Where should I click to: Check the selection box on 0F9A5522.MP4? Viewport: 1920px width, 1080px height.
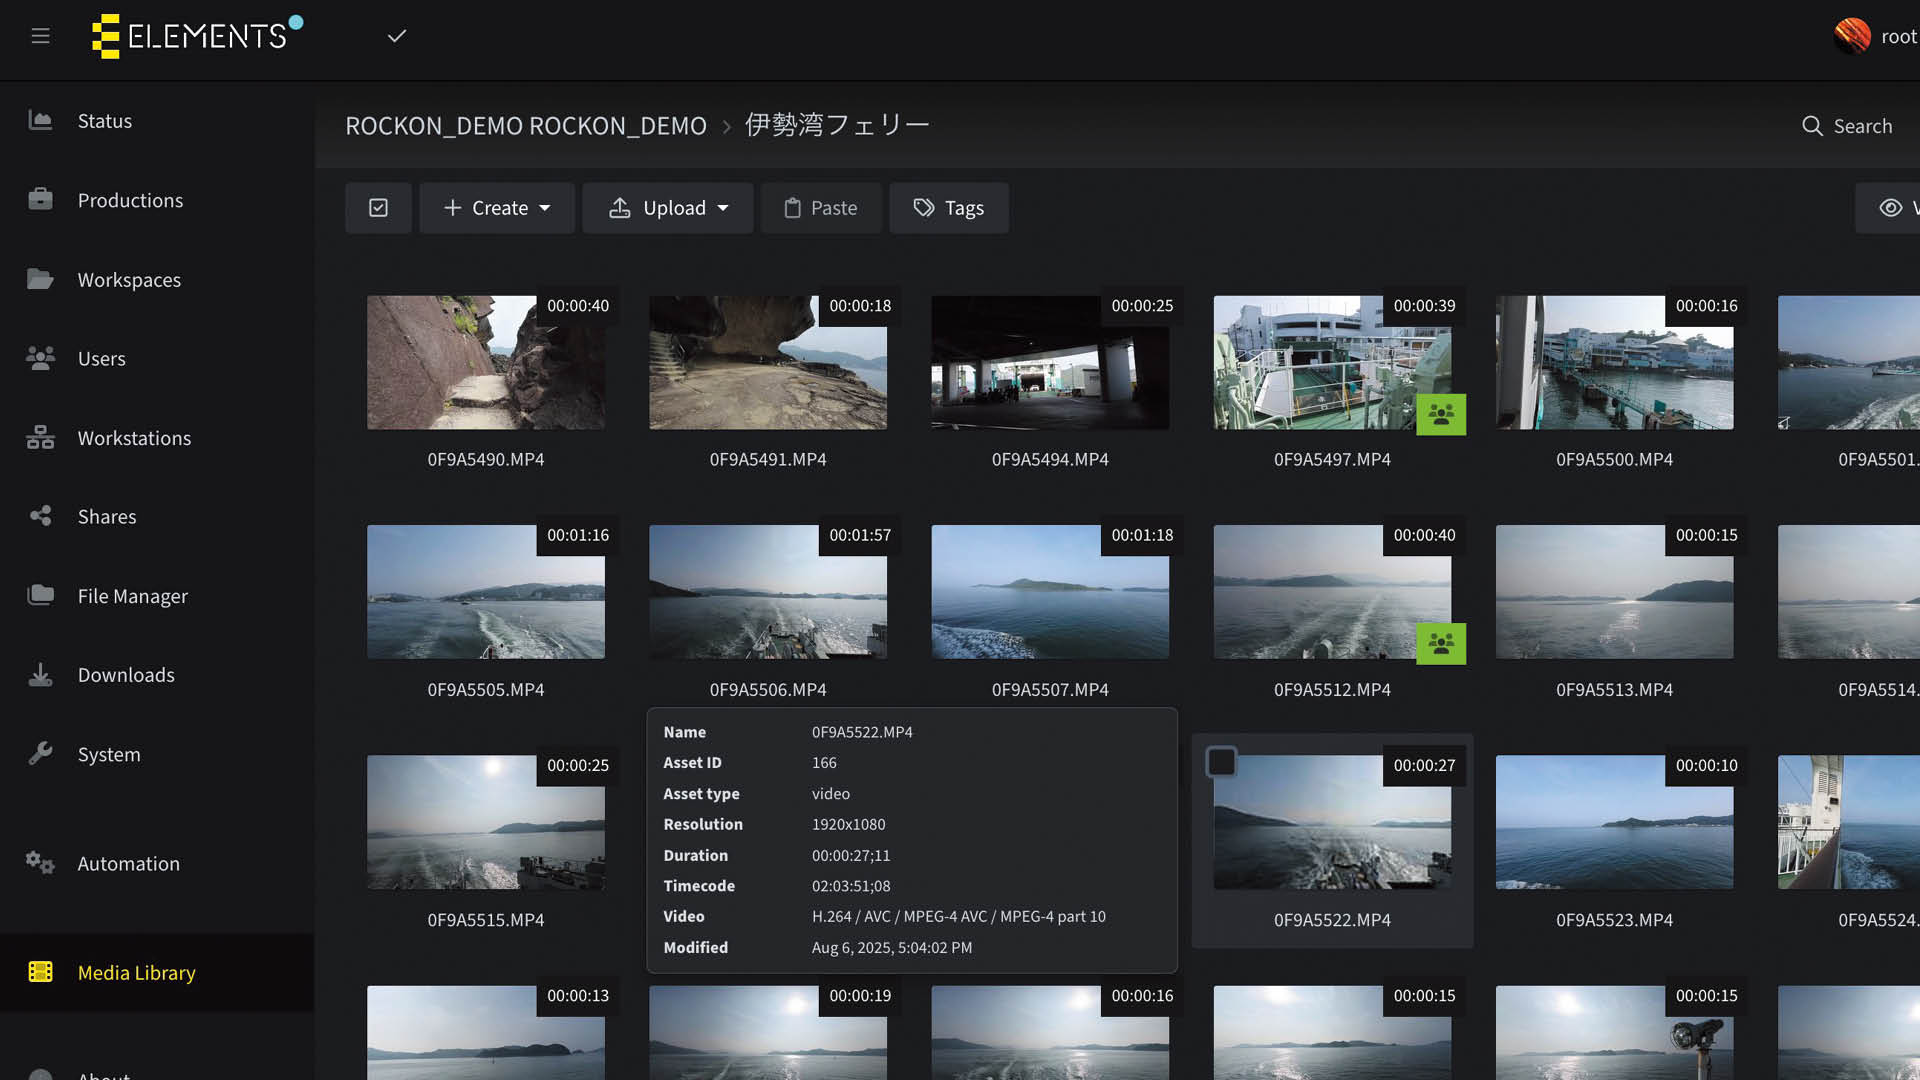pyautogui.click(x=1221, y=762)
